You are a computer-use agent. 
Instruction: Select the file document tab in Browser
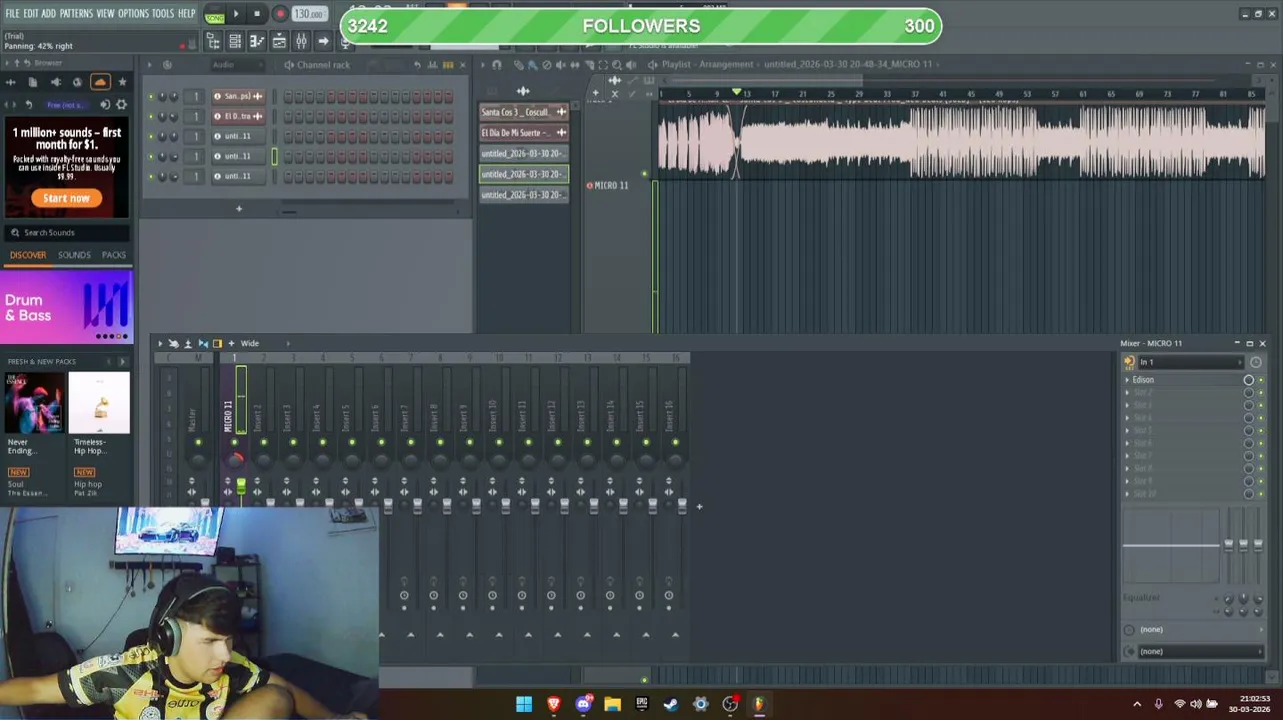[32, 82]
